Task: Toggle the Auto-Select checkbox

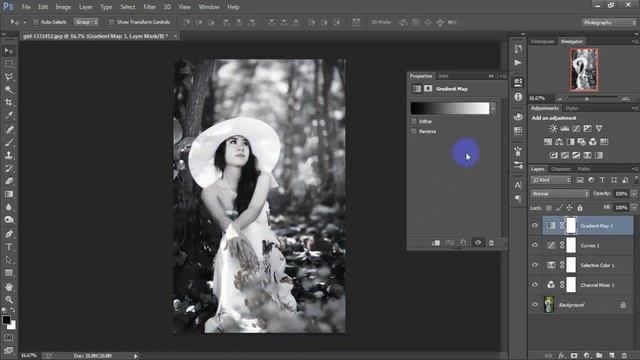Action: [36, 22]
